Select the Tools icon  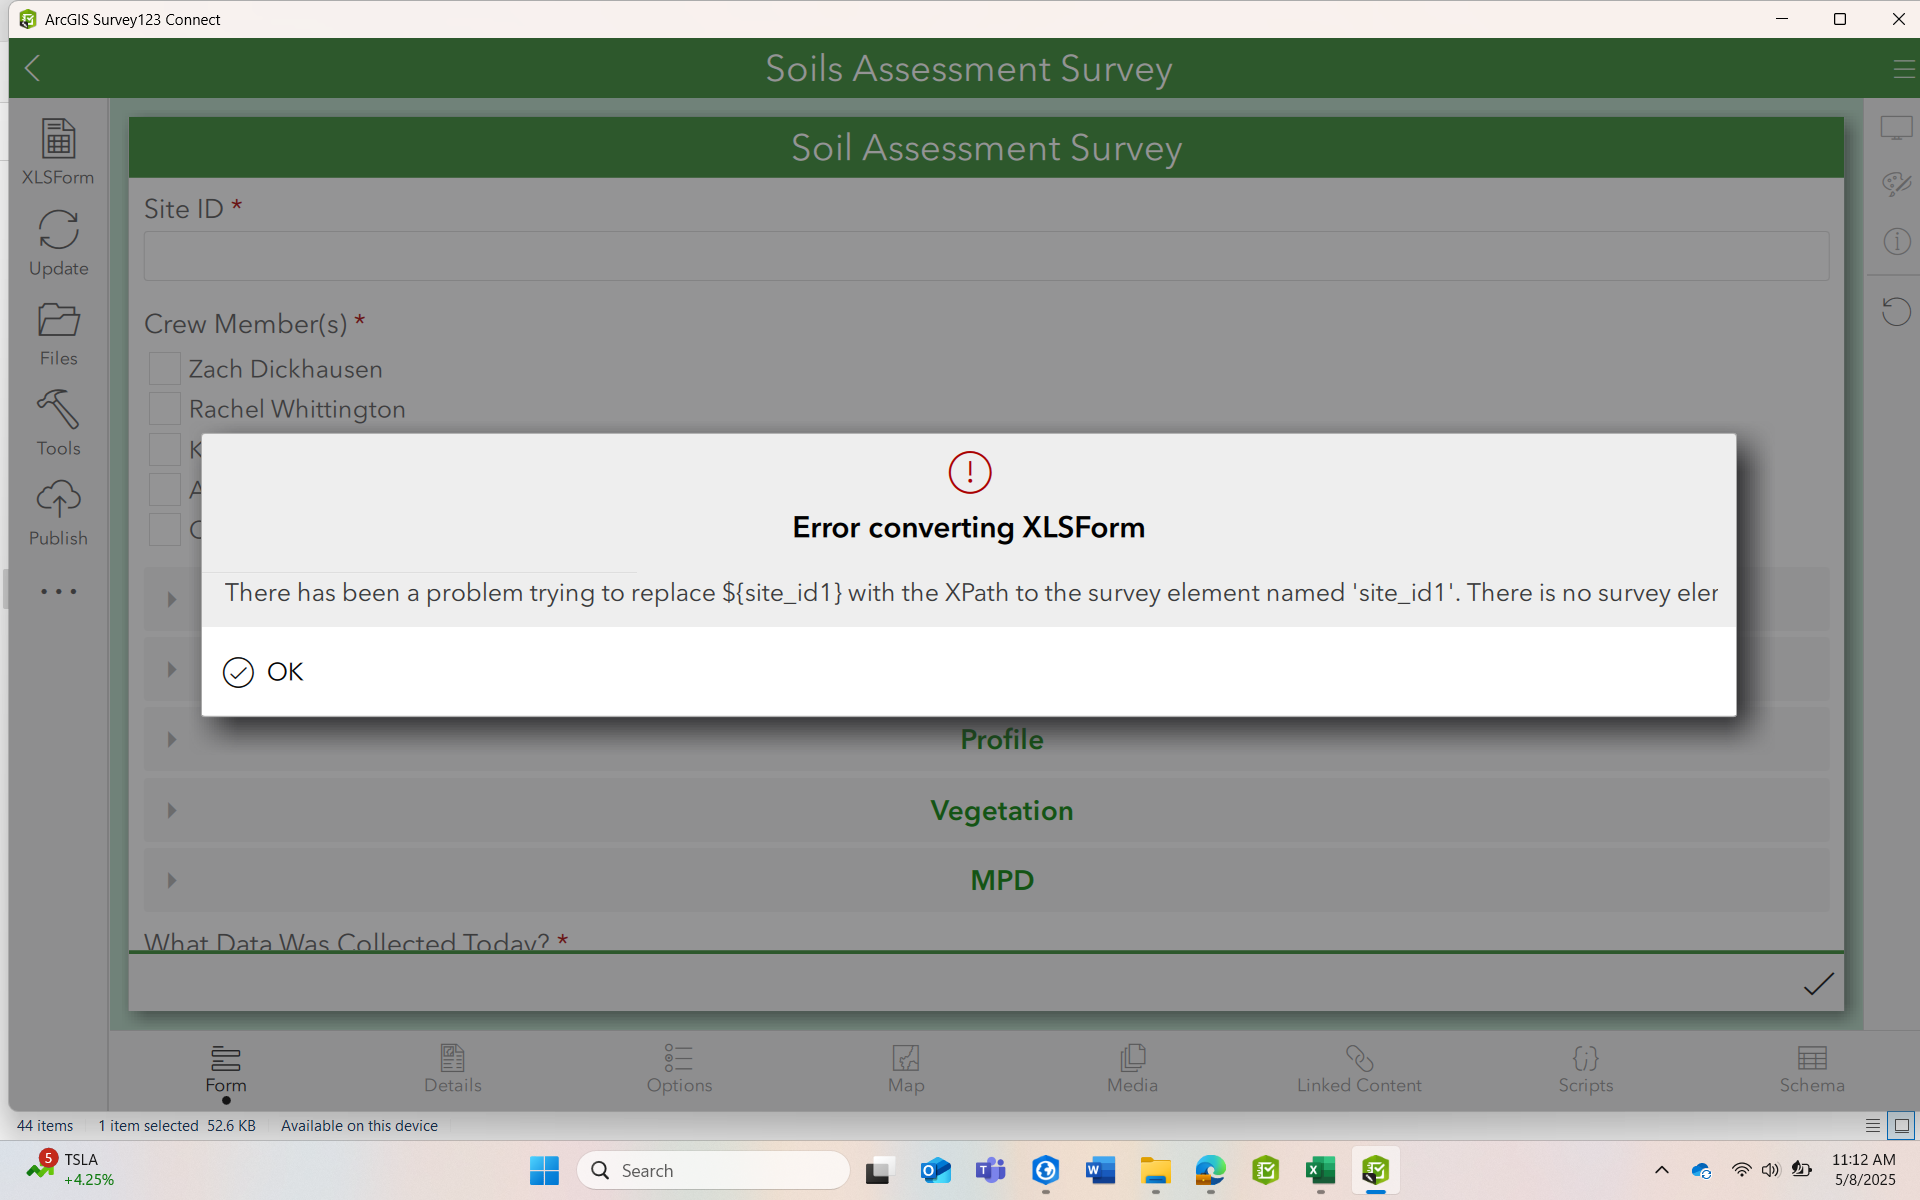point(57,421)
